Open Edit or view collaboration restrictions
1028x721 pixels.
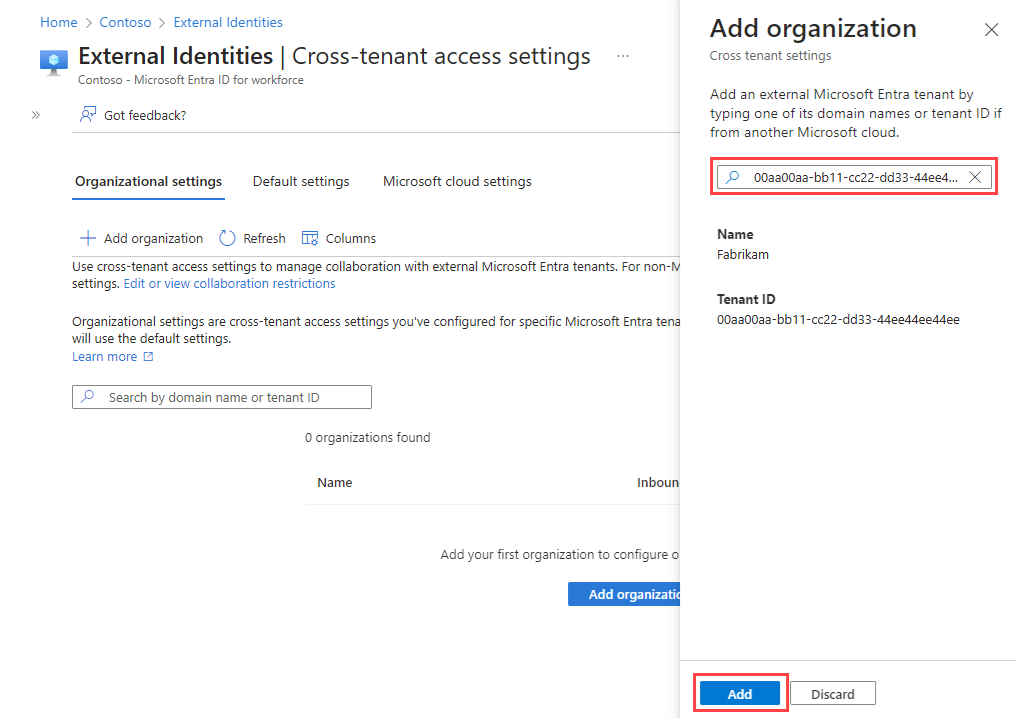pyautogui.click(x=230, y=283)
